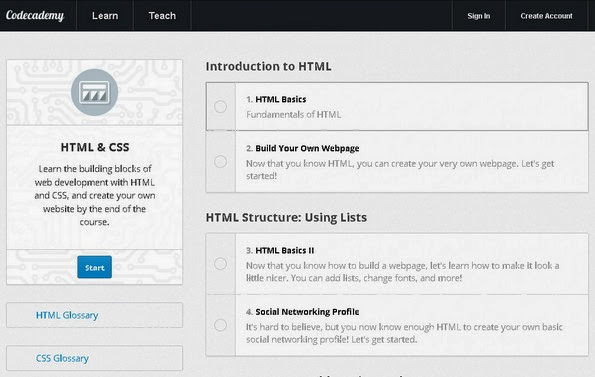
Task: Click the Codecademy logo
Action: point(35,16)
